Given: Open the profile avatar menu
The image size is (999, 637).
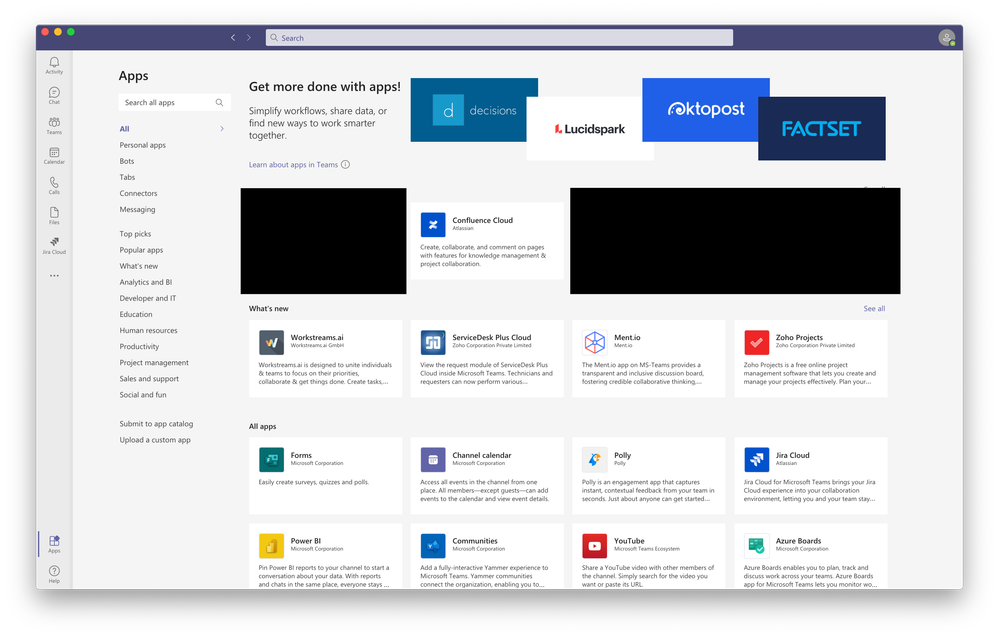Looking at the screenshot, I should 946,38.
